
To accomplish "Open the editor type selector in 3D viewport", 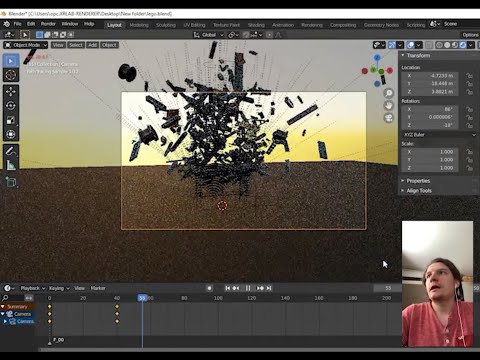I will point(9,35).
